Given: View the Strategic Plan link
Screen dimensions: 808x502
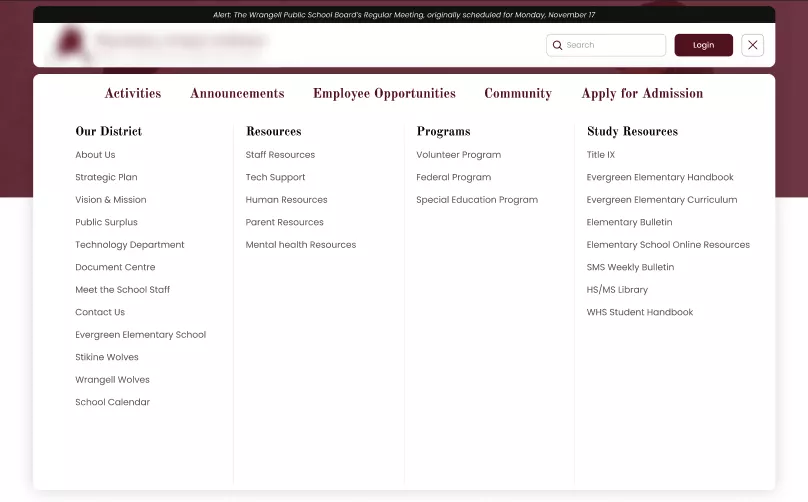Looking at the screenshot, I should point(106,177).
